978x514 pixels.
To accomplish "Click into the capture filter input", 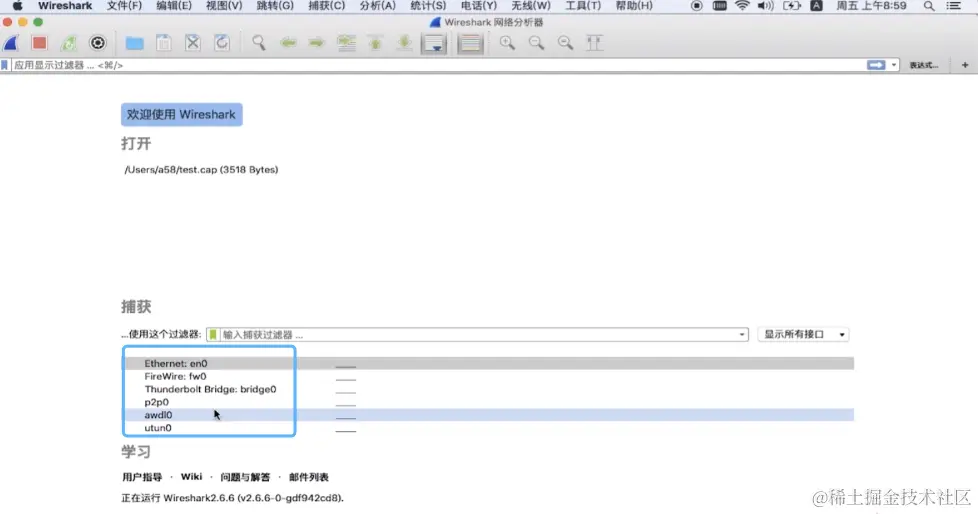I will point(477,335).
